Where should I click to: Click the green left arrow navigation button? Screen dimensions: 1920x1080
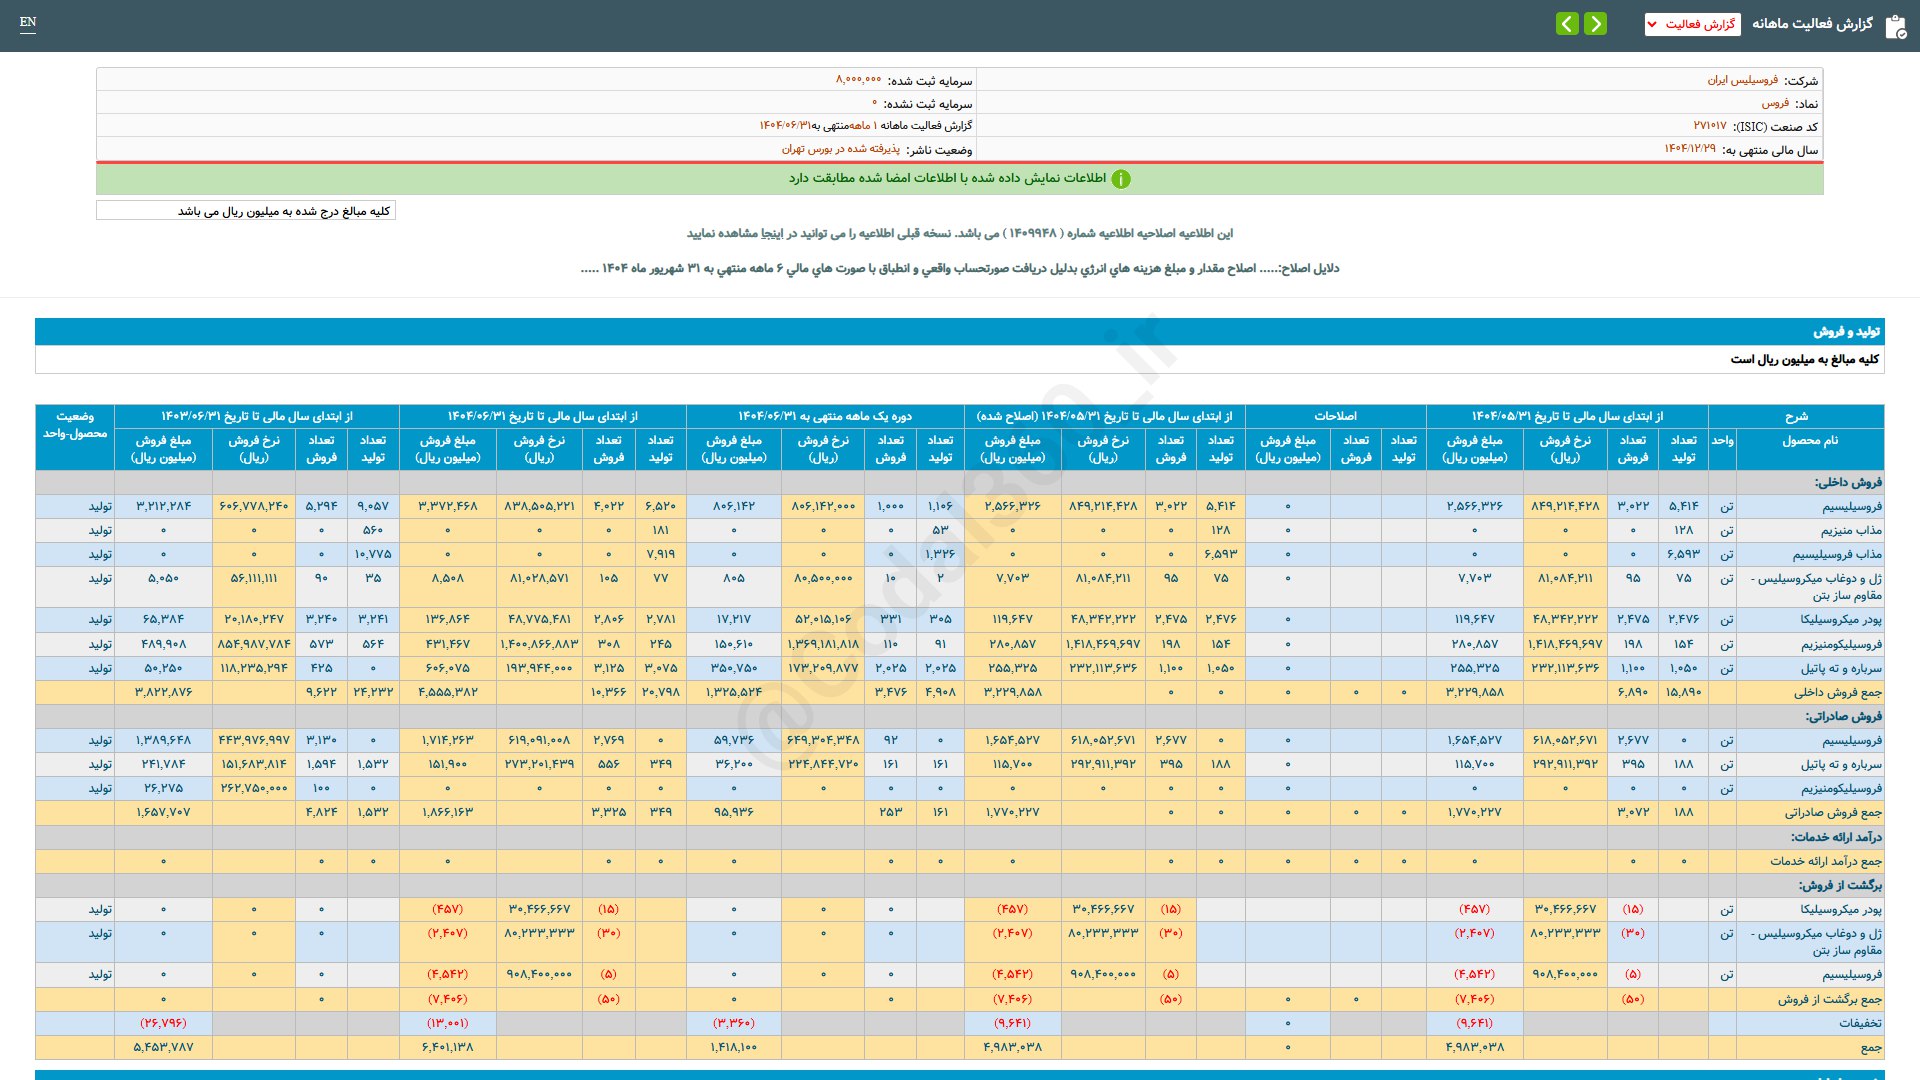coord(1567,24)
